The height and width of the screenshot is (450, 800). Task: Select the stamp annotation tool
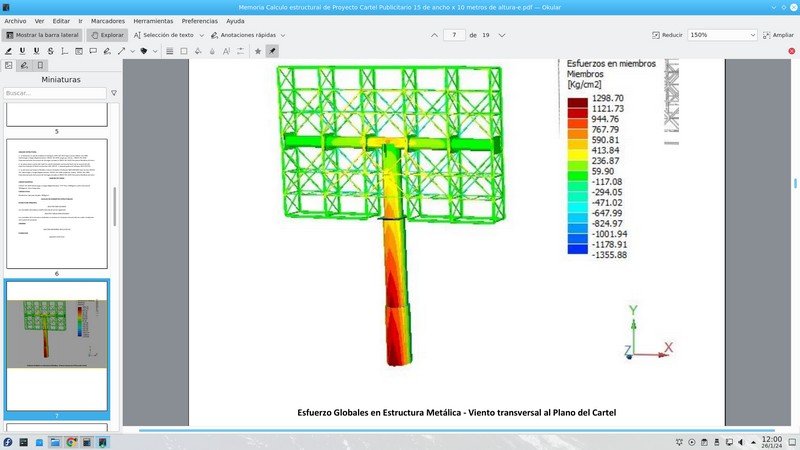[x=144, y=51]
